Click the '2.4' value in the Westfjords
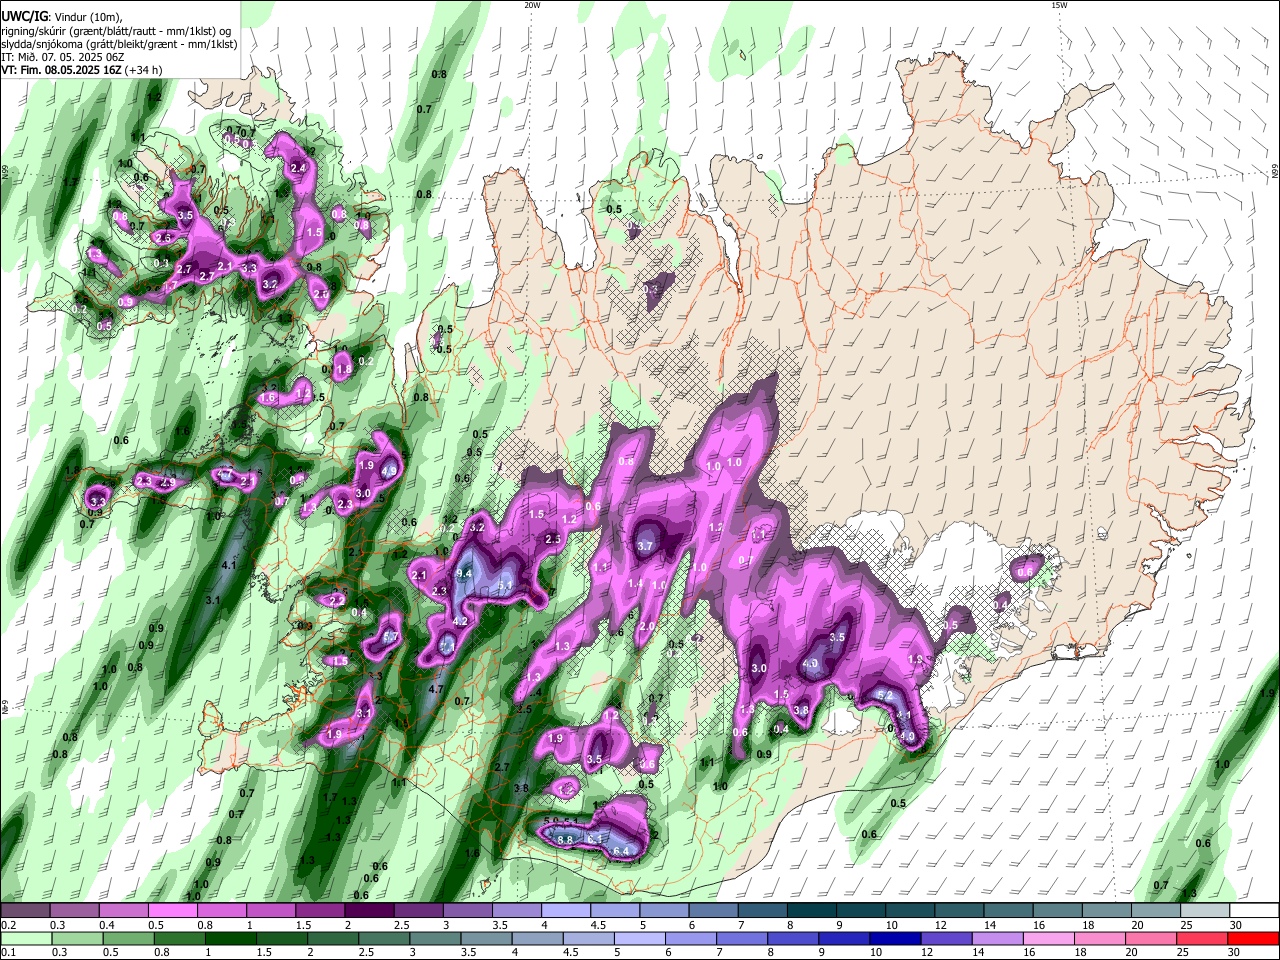This screenshot has height=960, width=1280. (x=297, y=168)
